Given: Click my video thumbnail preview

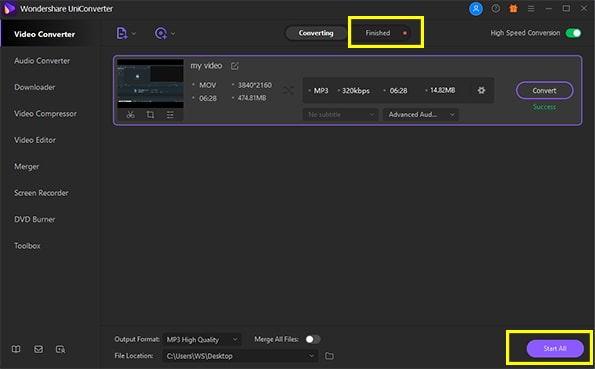Looking at the screenshot, I should coord(150,84).
